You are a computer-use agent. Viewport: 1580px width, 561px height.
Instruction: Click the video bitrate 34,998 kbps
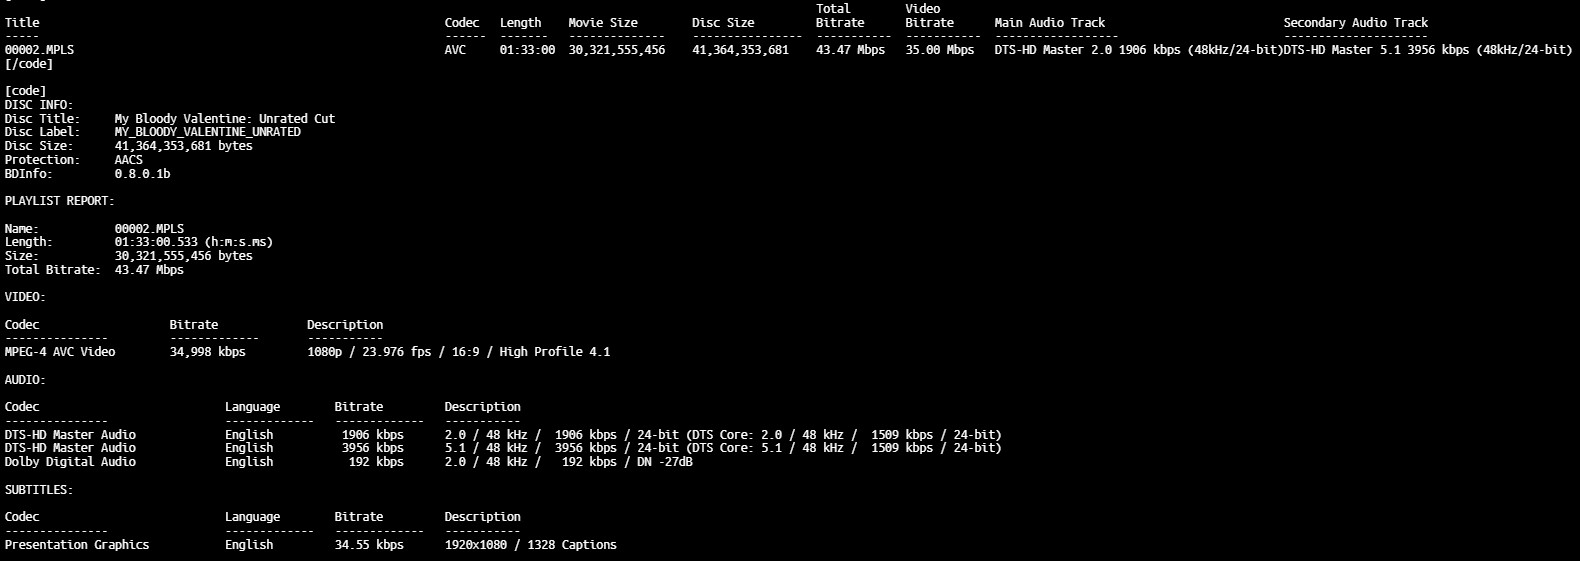coord(207,352)
